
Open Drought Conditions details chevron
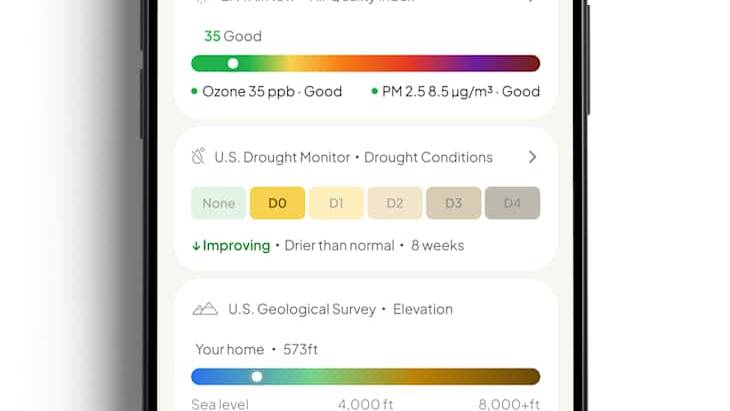(533, 157)
